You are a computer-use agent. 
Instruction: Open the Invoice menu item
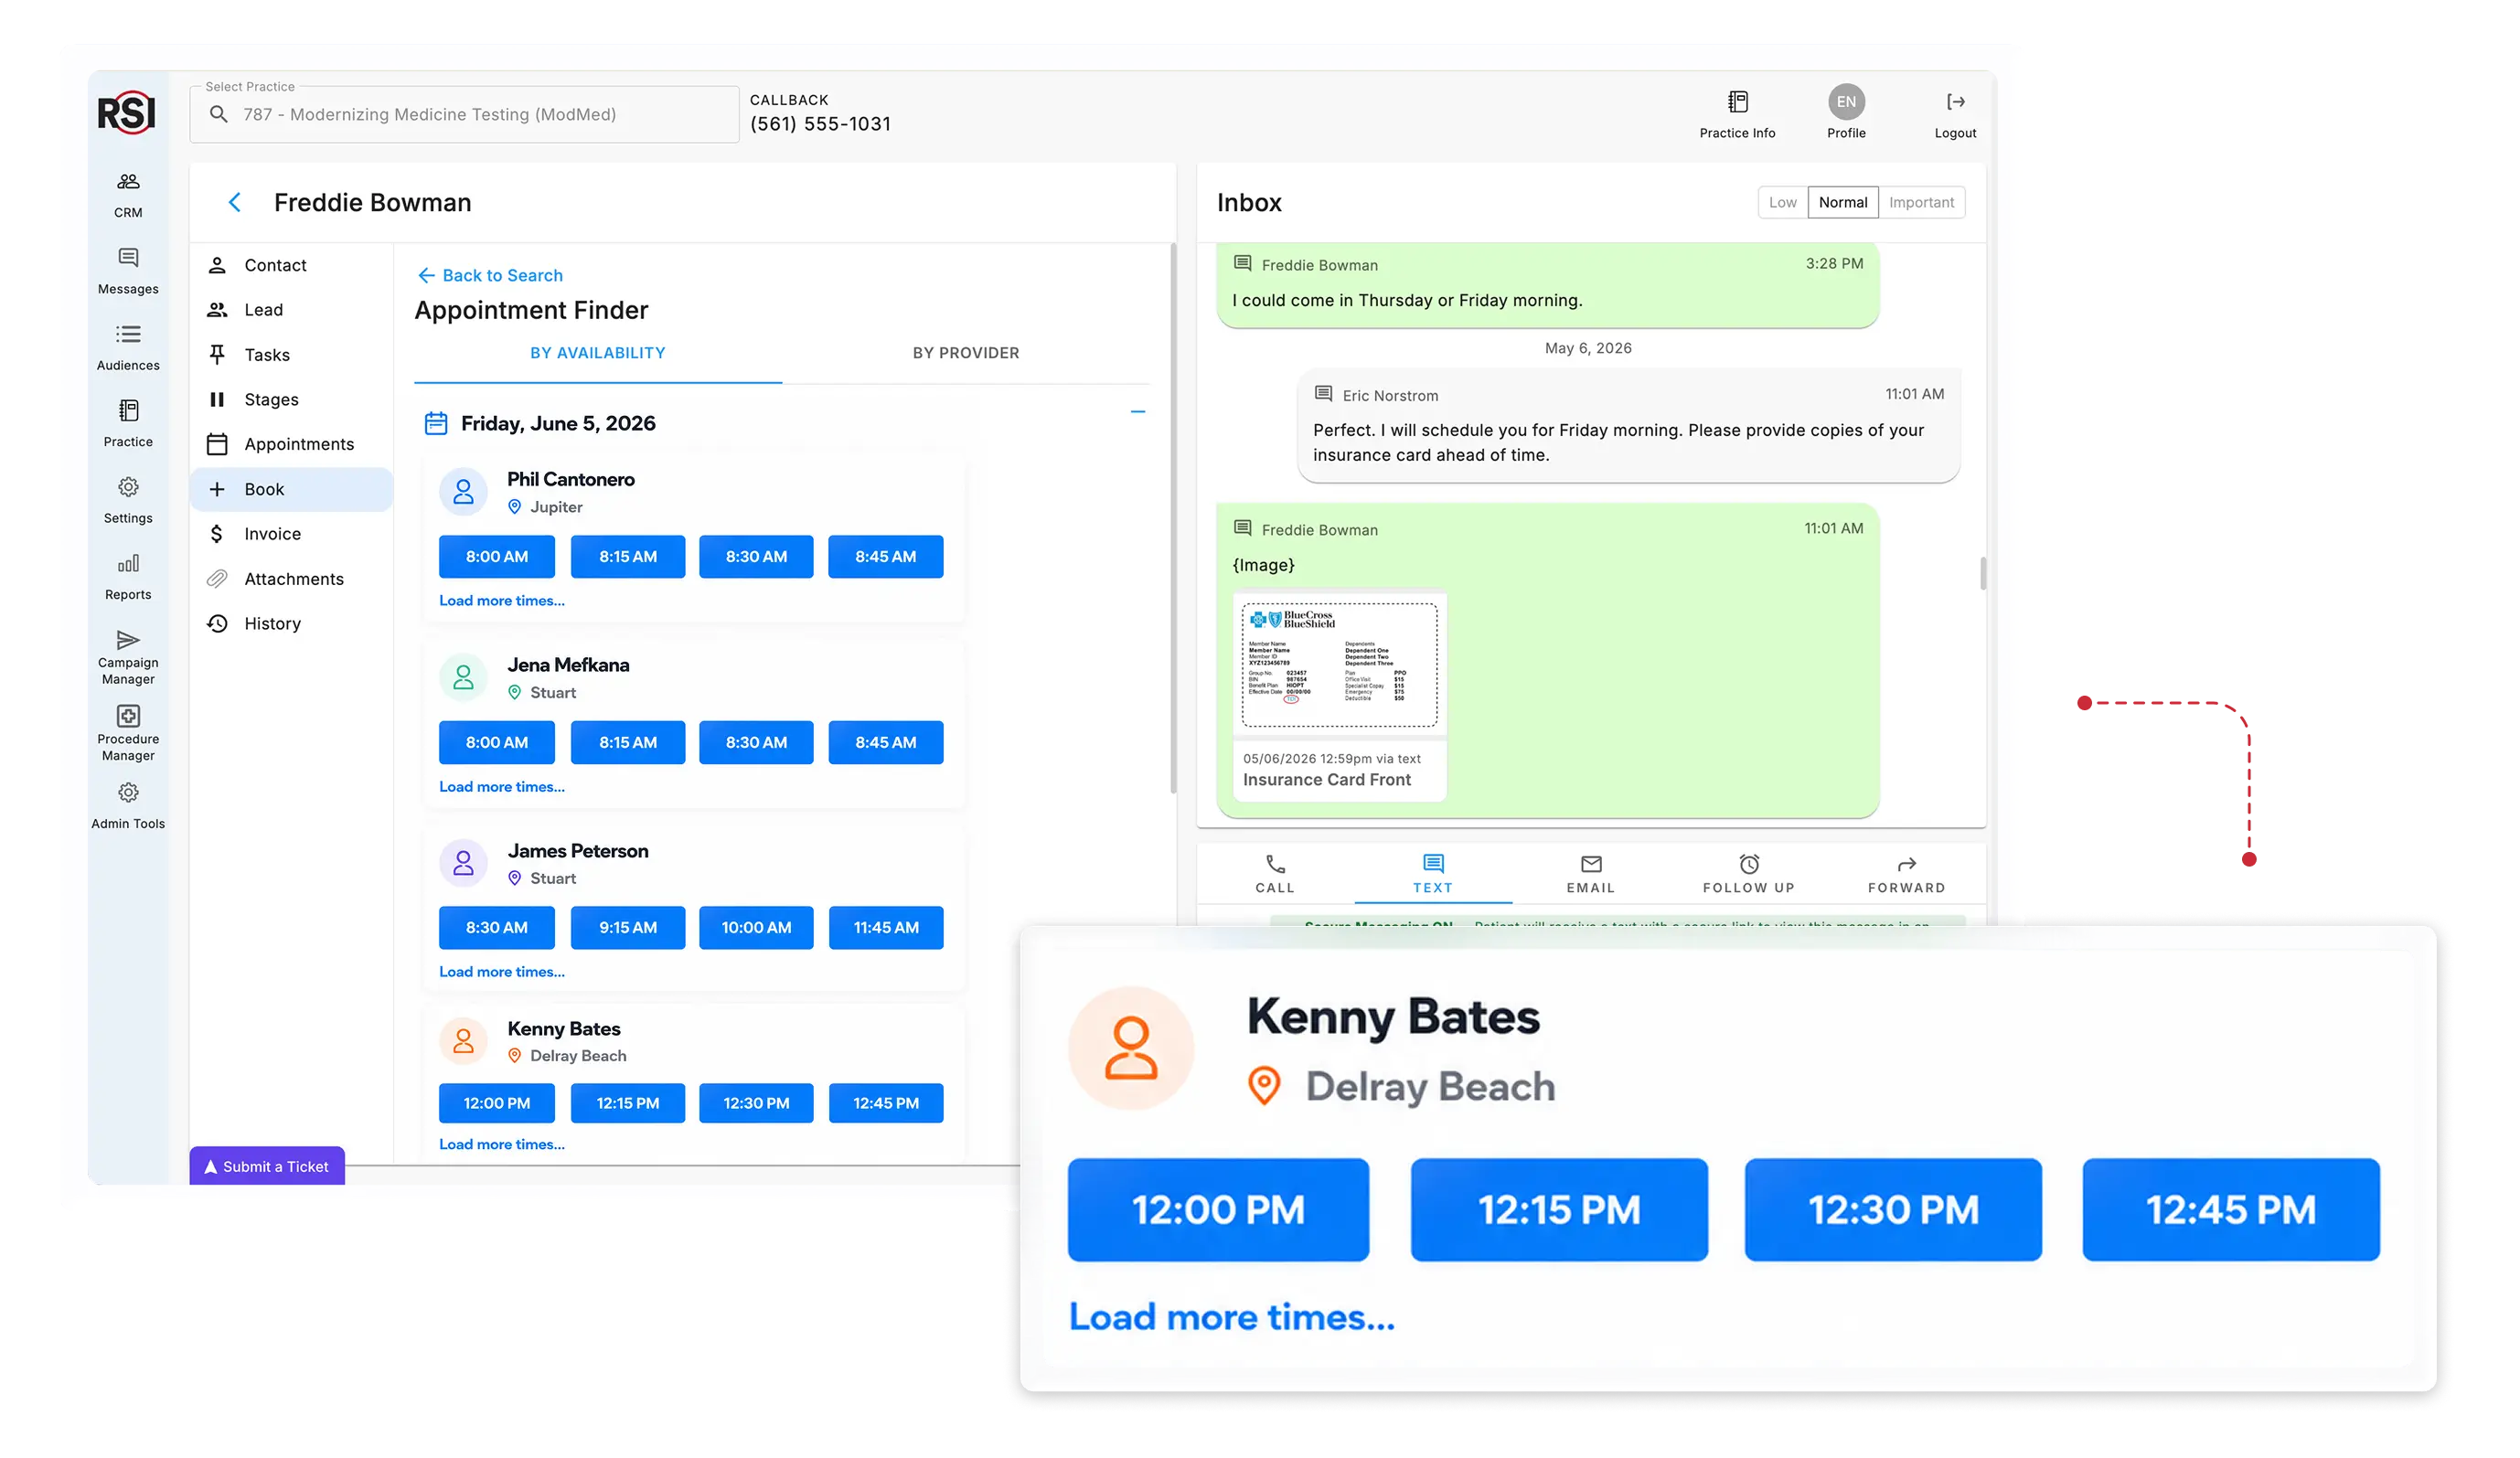click(x=291, y=534)
